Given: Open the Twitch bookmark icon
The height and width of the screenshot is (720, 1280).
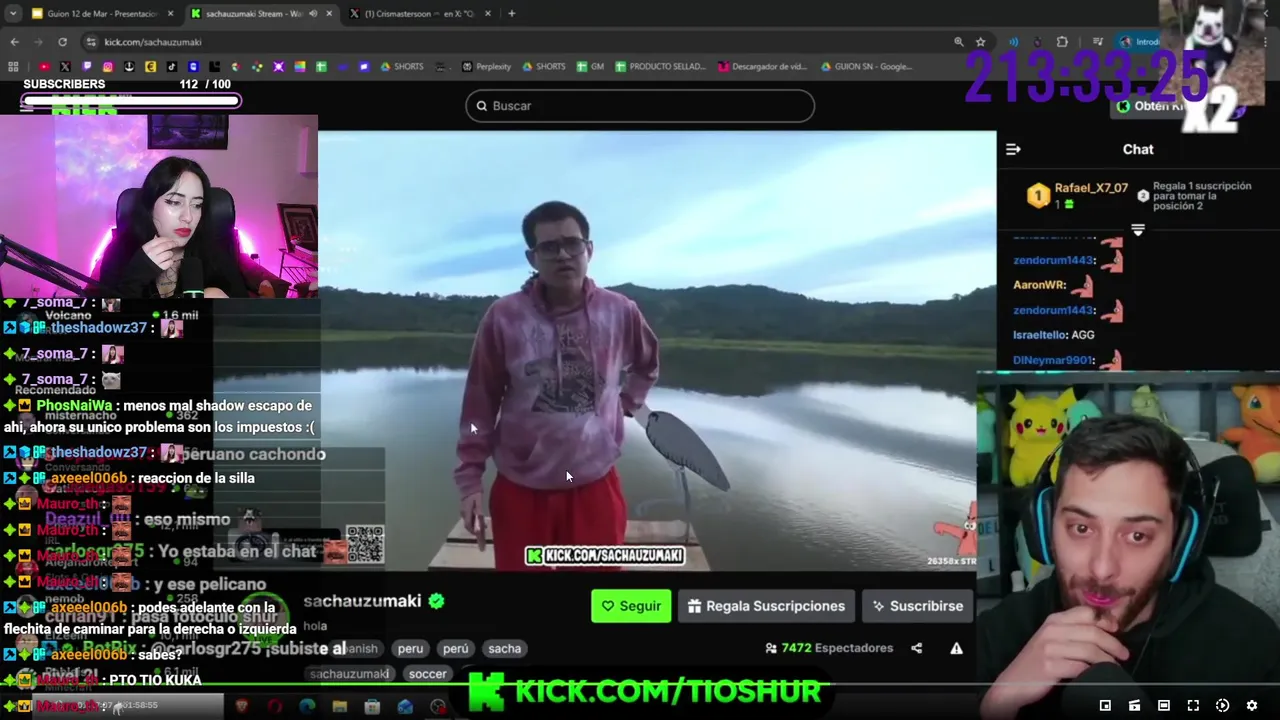Looking at the screenshot, I should tap(87, 67).
